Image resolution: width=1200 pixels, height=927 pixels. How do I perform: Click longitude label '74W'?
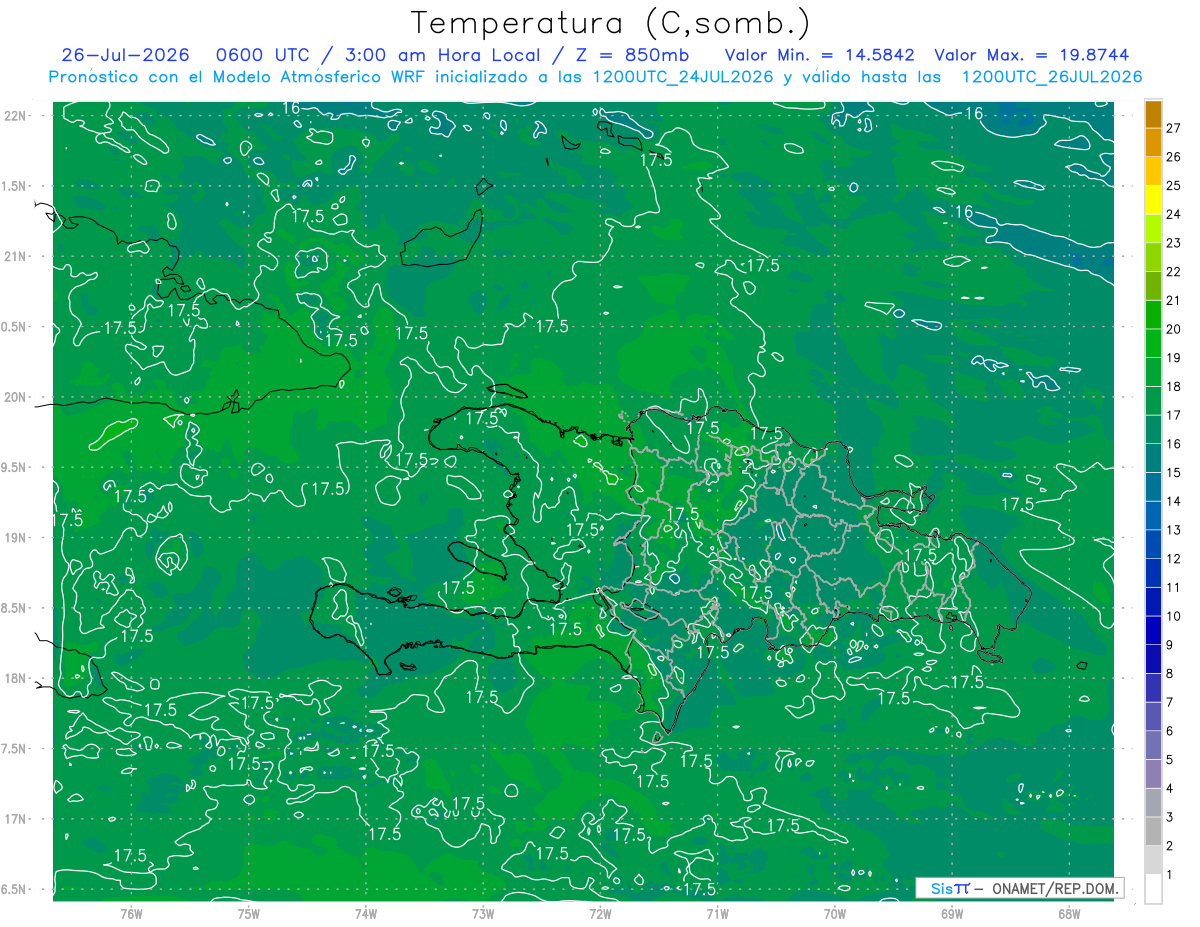tap(365, 914)
